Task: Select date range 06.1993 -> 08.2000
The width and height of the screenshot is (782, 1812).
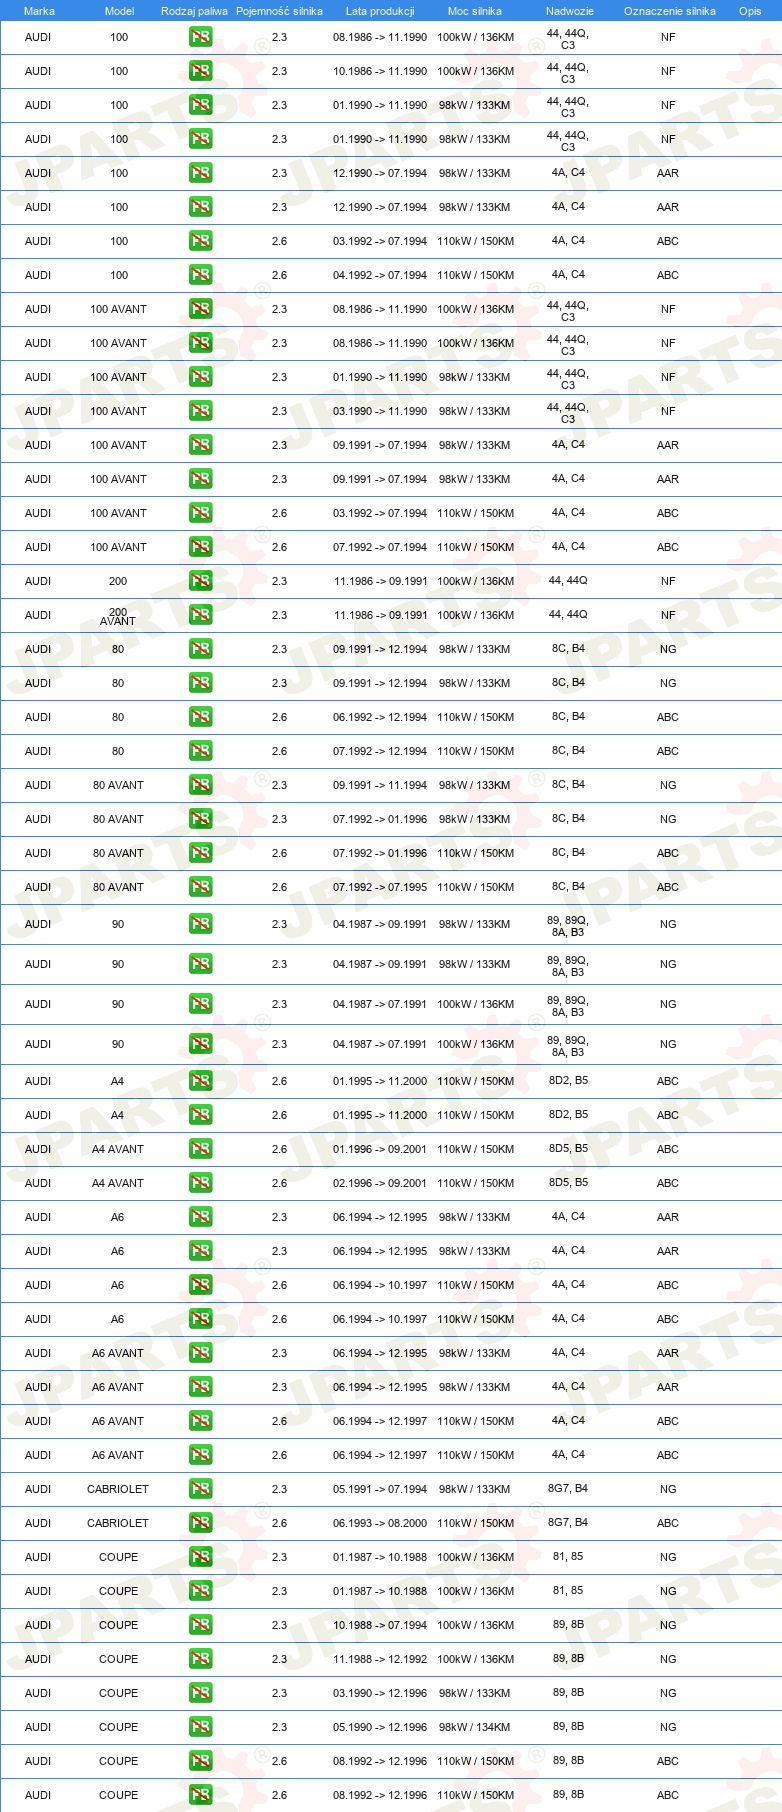Action: [x=380, y=1523]
